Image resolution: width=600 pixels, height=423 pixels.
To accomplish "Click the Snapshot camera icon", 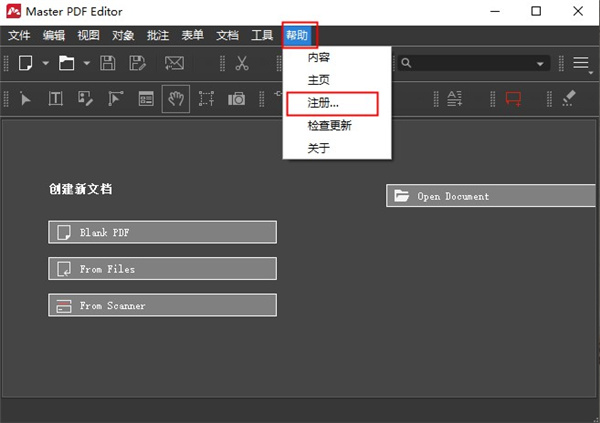I will [x=236, y=99].
